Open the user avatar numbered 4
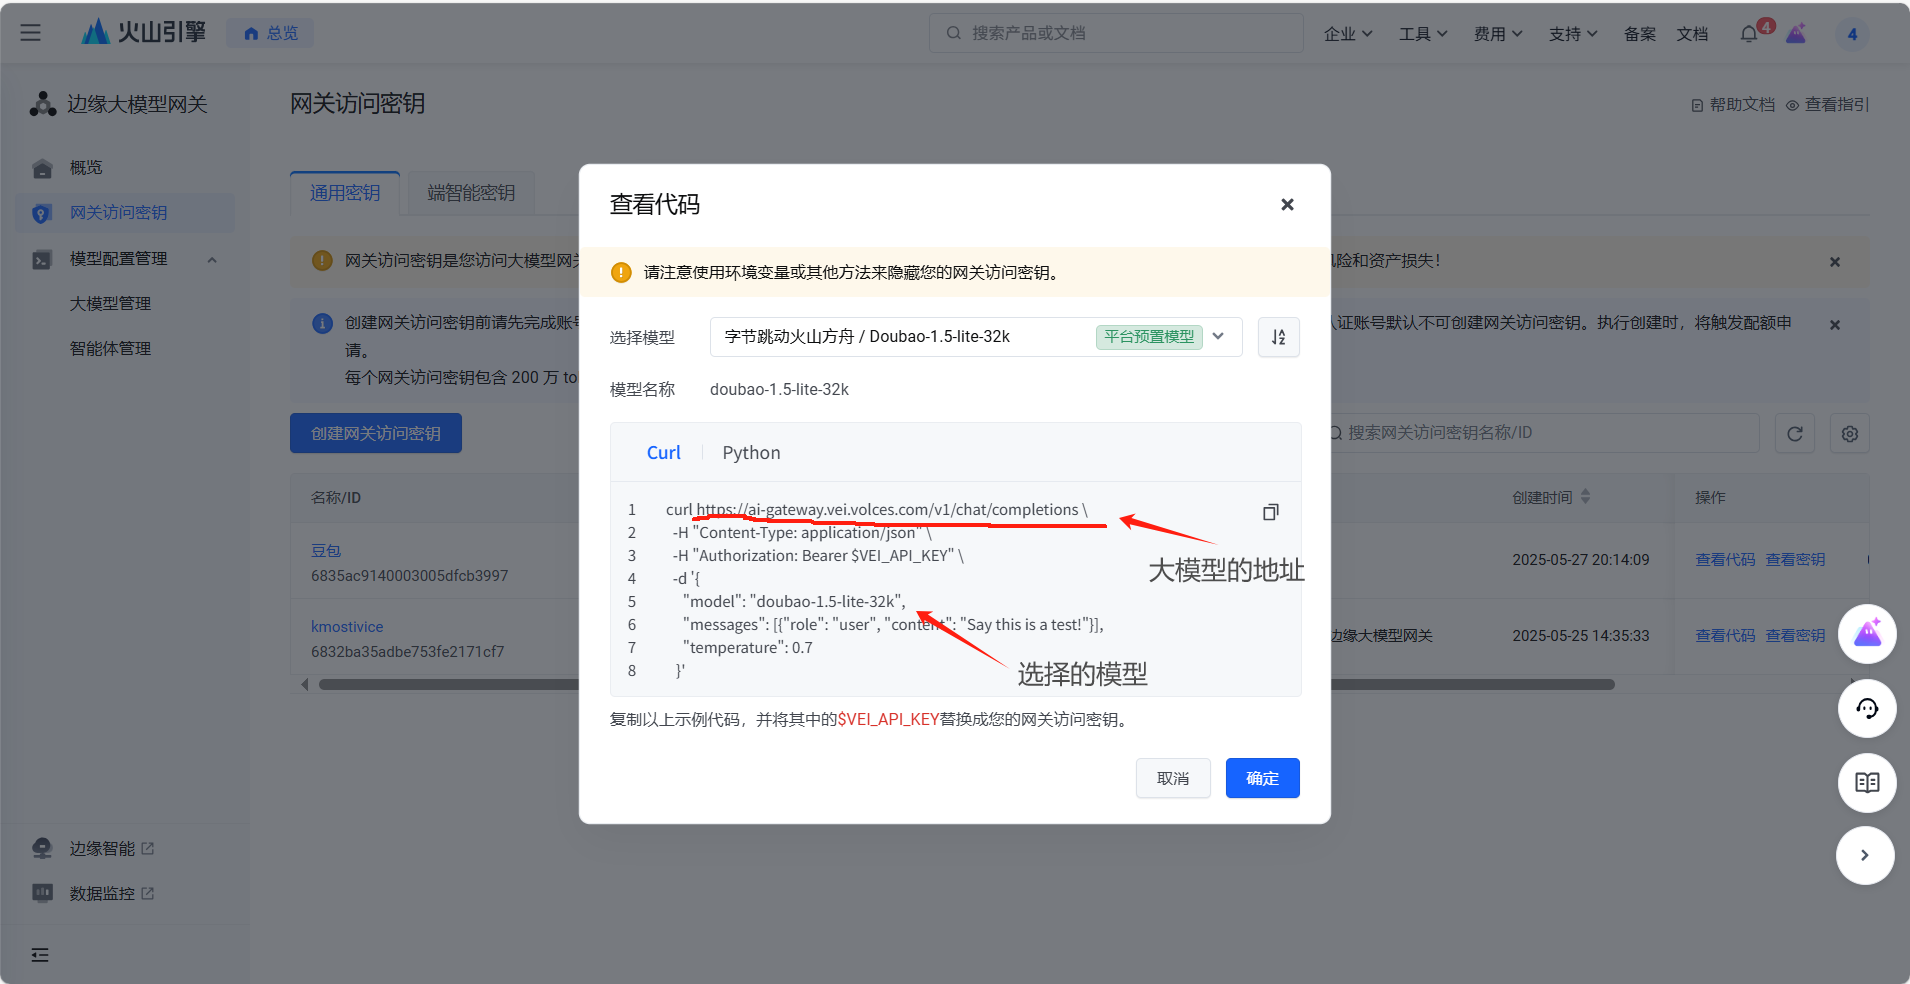Screen dimensions: 1910x984 [x=1852, y=34]
